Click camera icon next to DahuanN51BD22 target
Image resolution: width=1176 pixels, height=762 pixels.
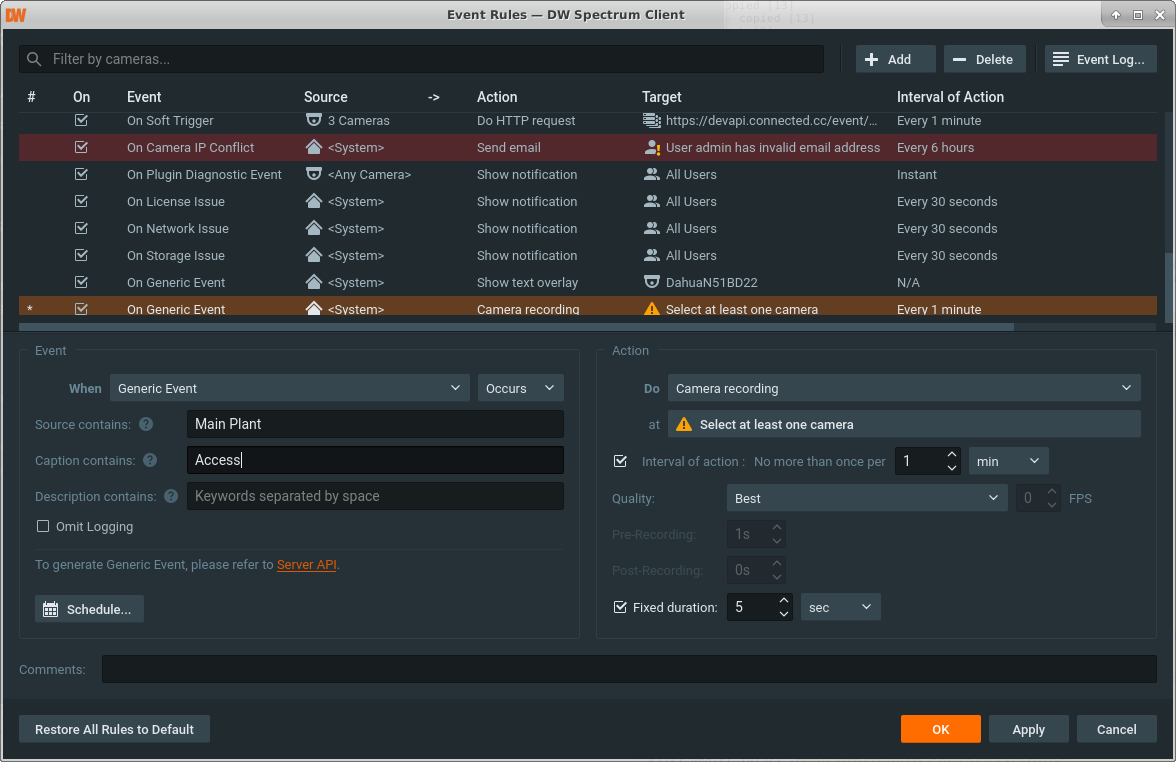point(652,282)
